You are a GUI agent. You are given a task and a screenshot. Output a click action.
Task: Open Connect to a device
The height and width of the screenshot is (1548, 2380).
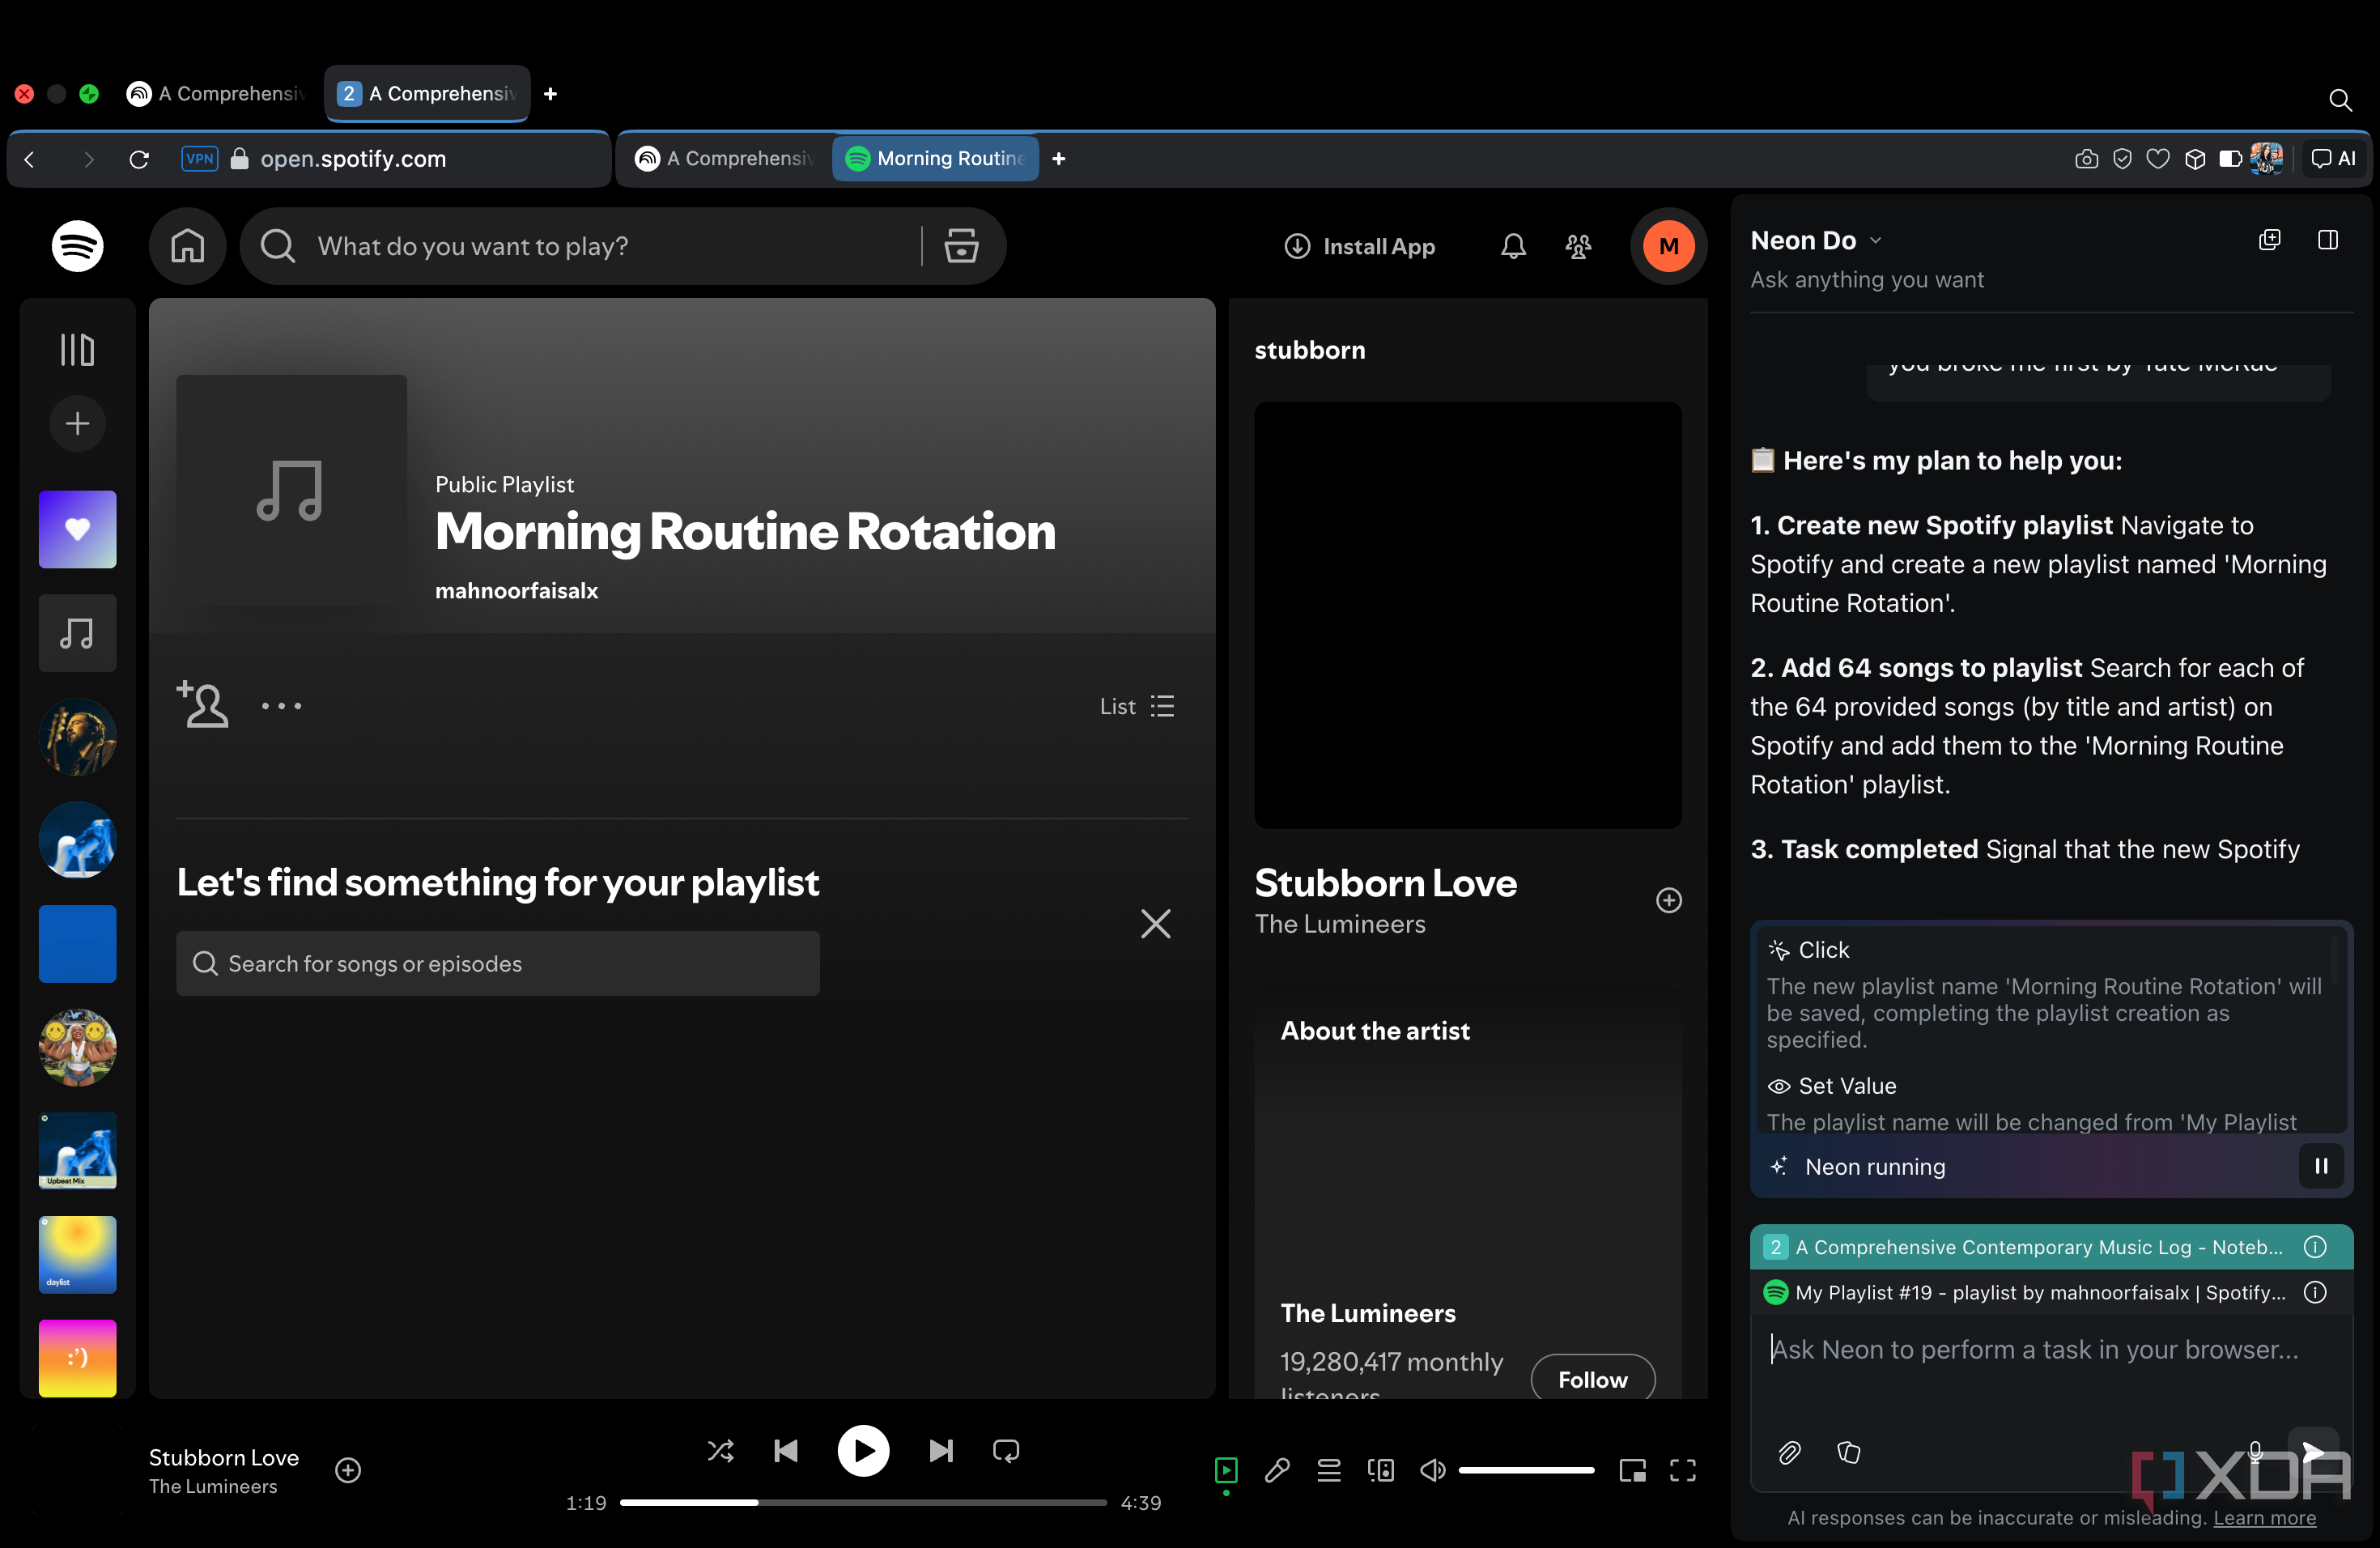[x=1381, y=1470]
